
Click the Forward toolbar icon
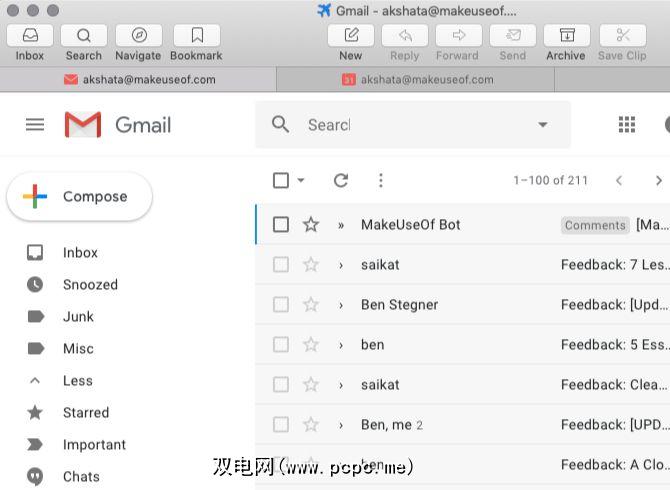458,35
